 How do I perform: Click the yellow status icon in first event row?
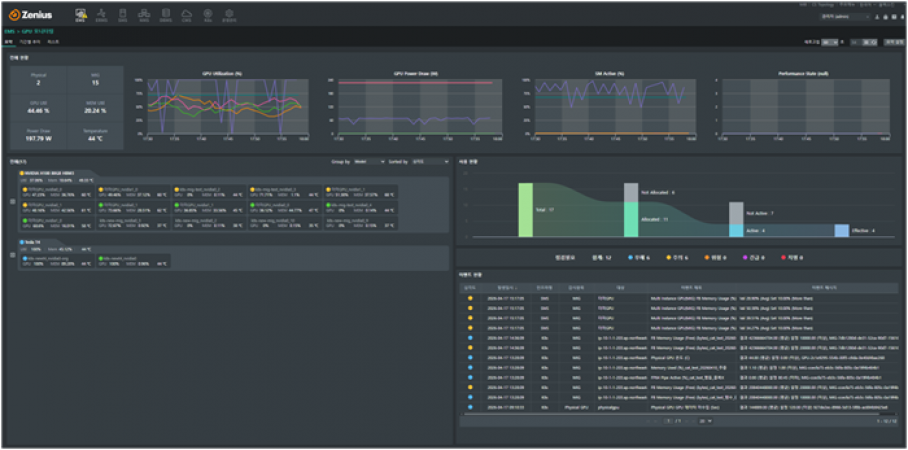tap(472, 298)
